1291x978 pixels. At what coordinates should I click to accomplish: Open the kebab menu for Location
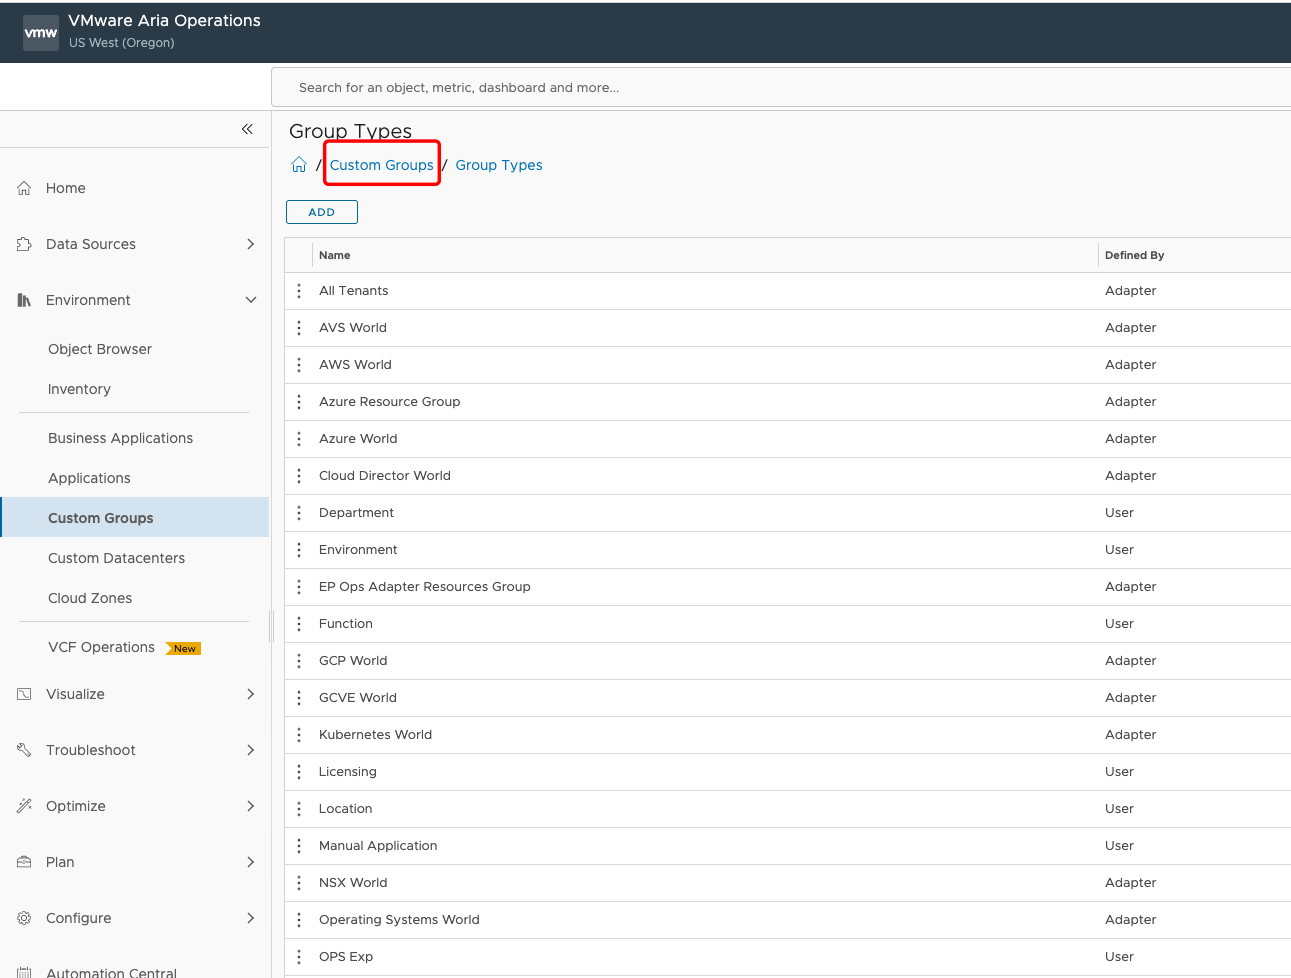(299, 809)
